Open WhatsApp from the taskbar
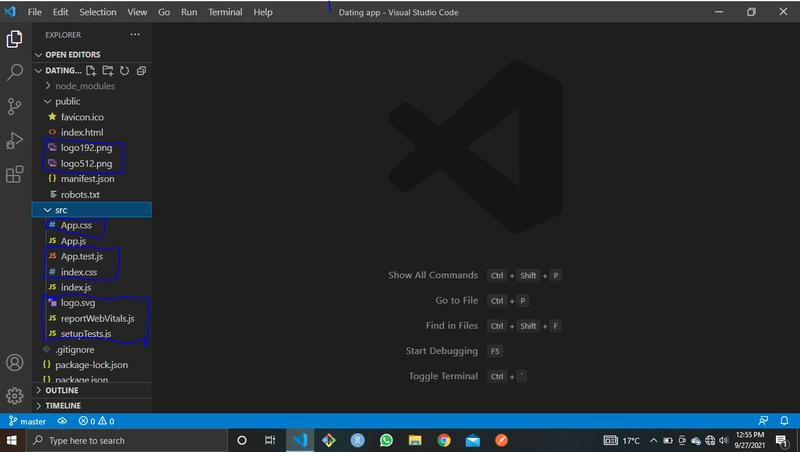Screen dimensions: 800x452 pos(386,440)
